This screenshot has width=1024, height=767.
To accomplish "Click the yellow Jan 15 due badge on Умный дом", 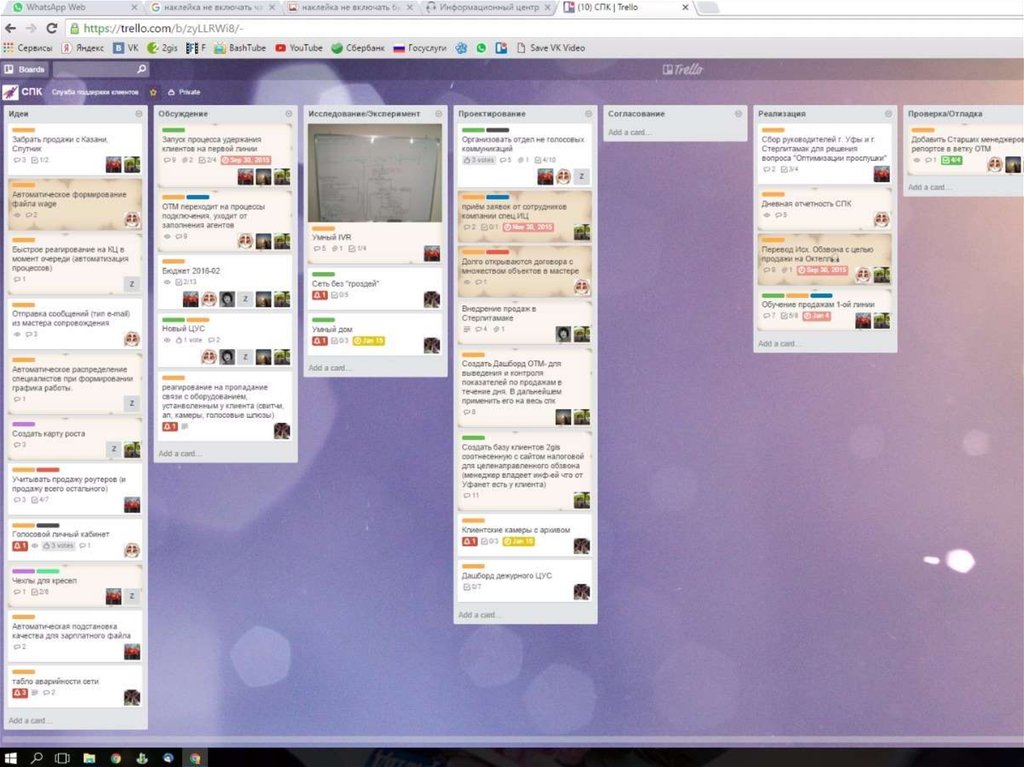I will [368, 341].
